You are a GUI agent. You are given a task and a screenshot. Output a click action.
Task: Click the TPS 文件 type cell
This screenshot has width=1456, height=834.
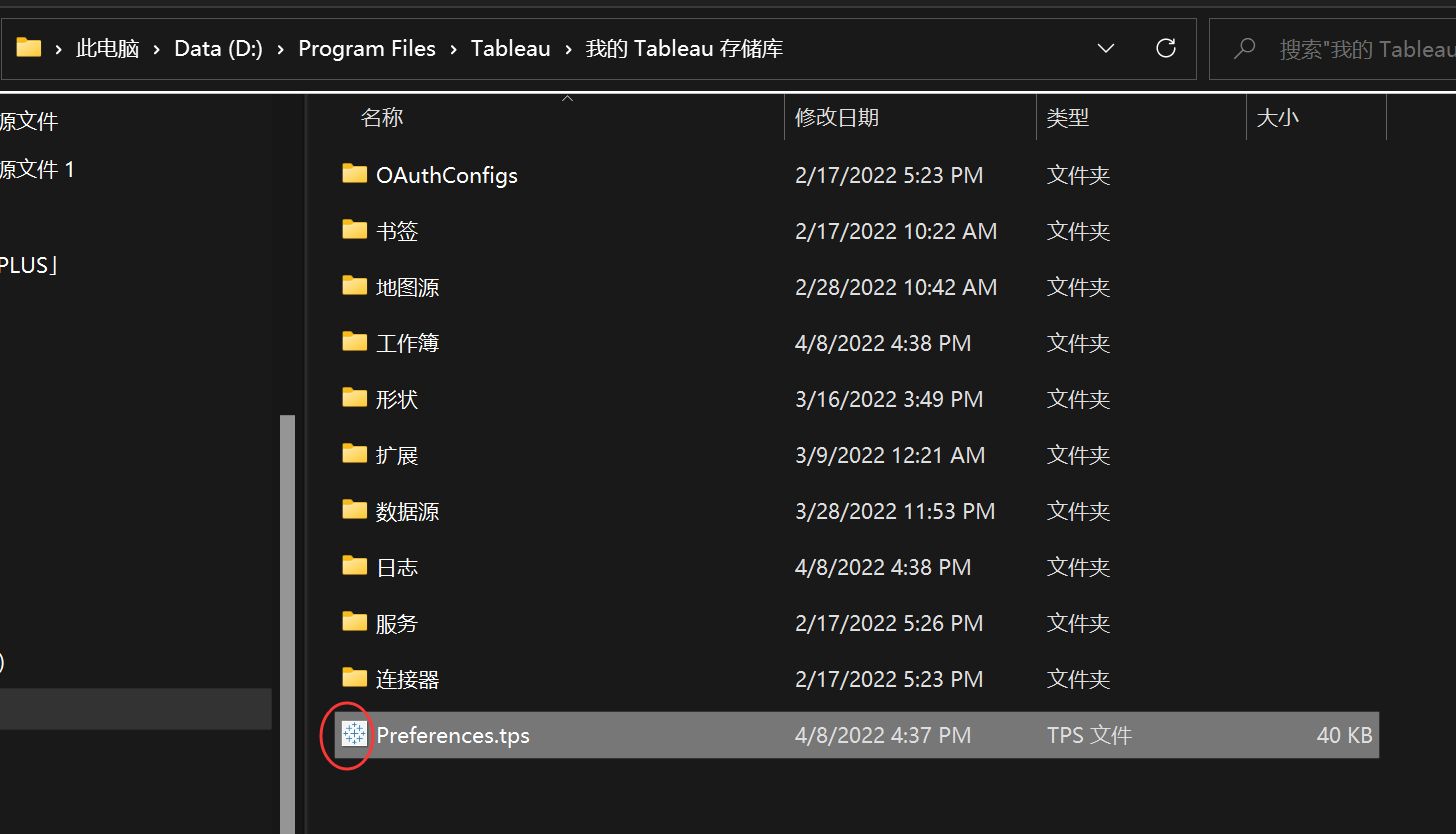1089,735
